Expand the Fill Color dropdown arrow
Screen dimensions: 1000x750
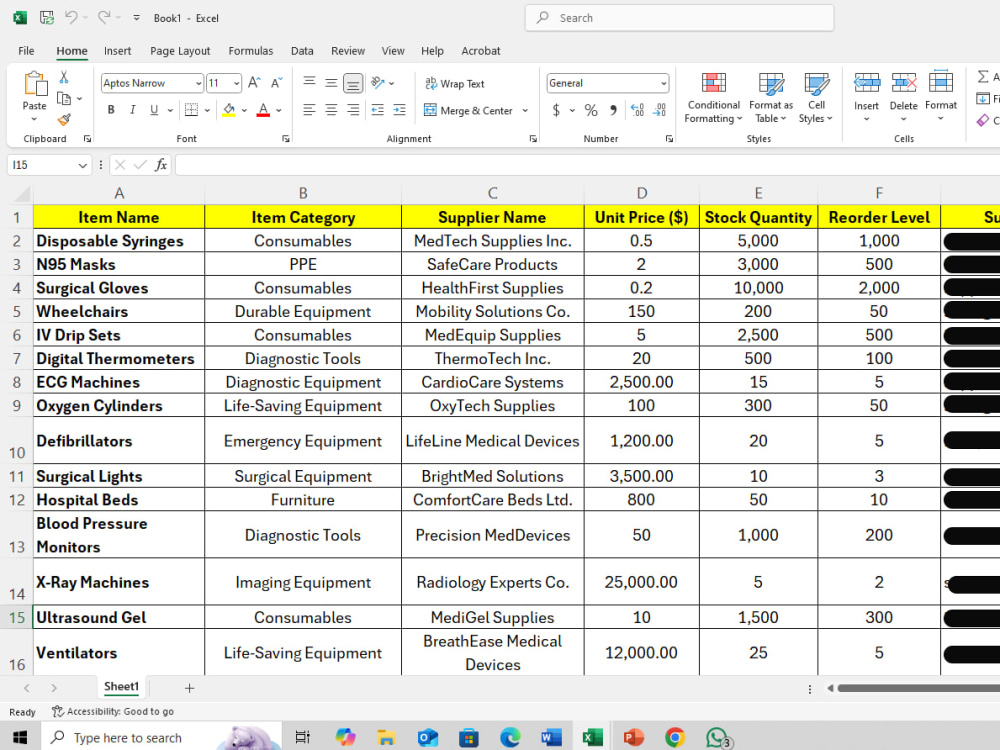244,110
